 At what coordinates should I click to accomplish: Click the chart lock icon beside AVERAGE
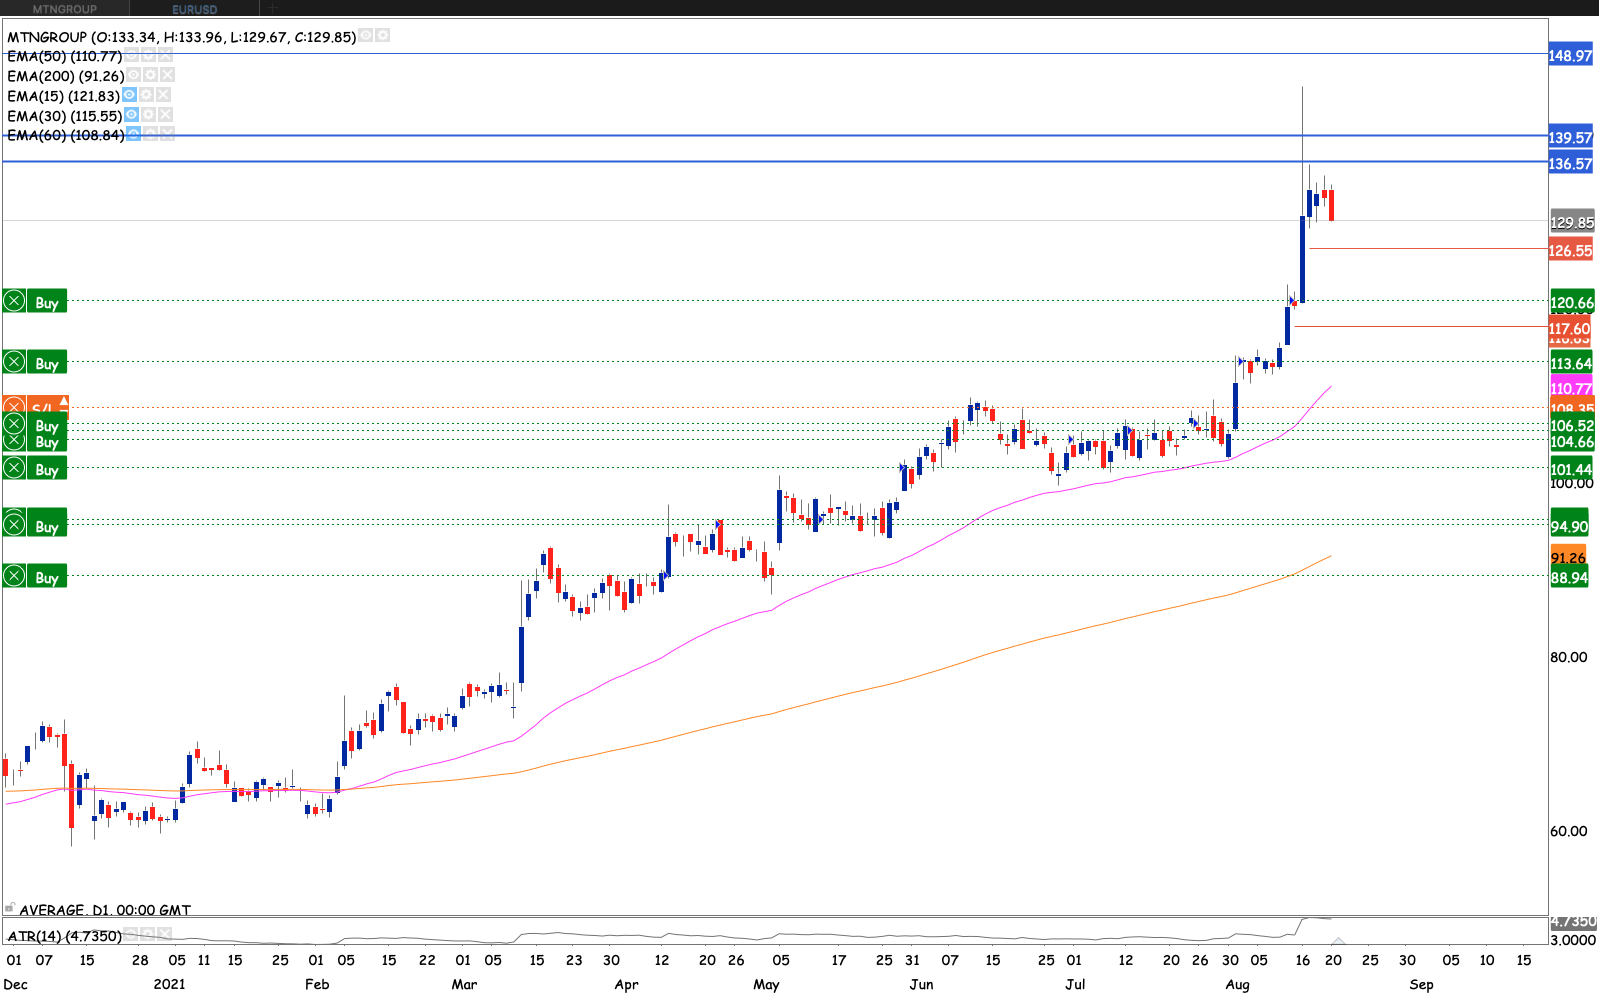tap(10, 908)
